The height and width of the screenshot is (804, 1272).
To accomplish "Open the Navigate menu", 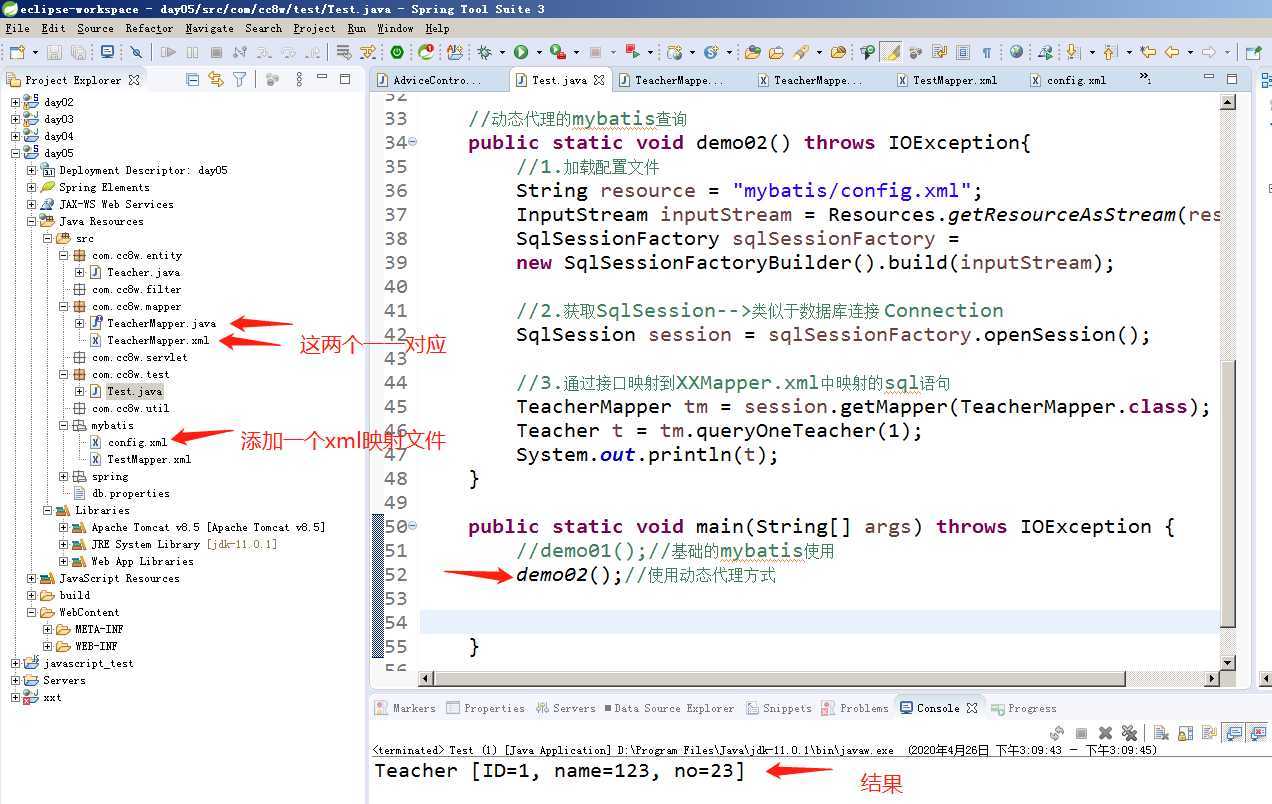I will 209,28.
